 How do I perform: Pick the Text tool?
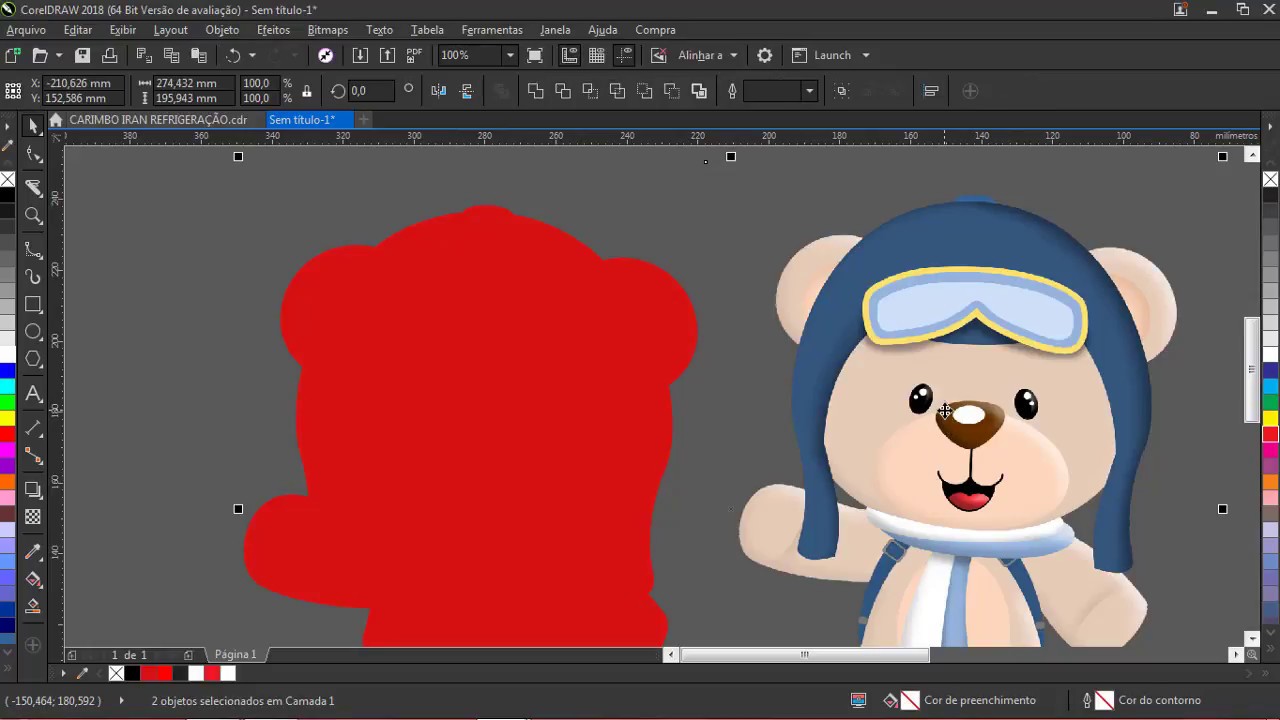(x=33, y=394)
